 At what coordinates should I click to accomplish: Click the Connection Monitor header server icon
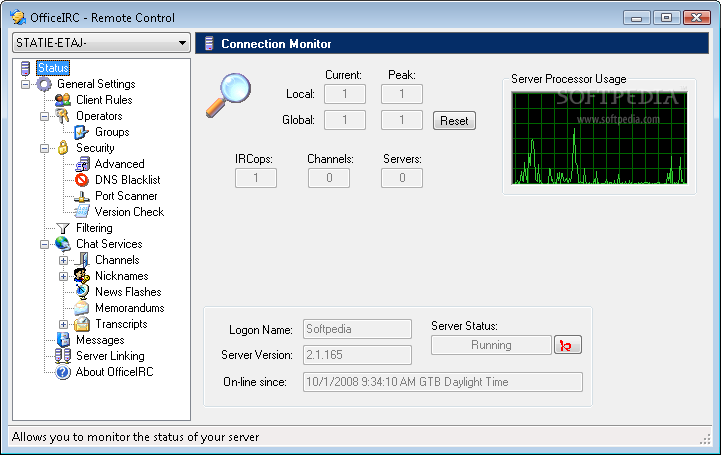[x=209, y=43]
